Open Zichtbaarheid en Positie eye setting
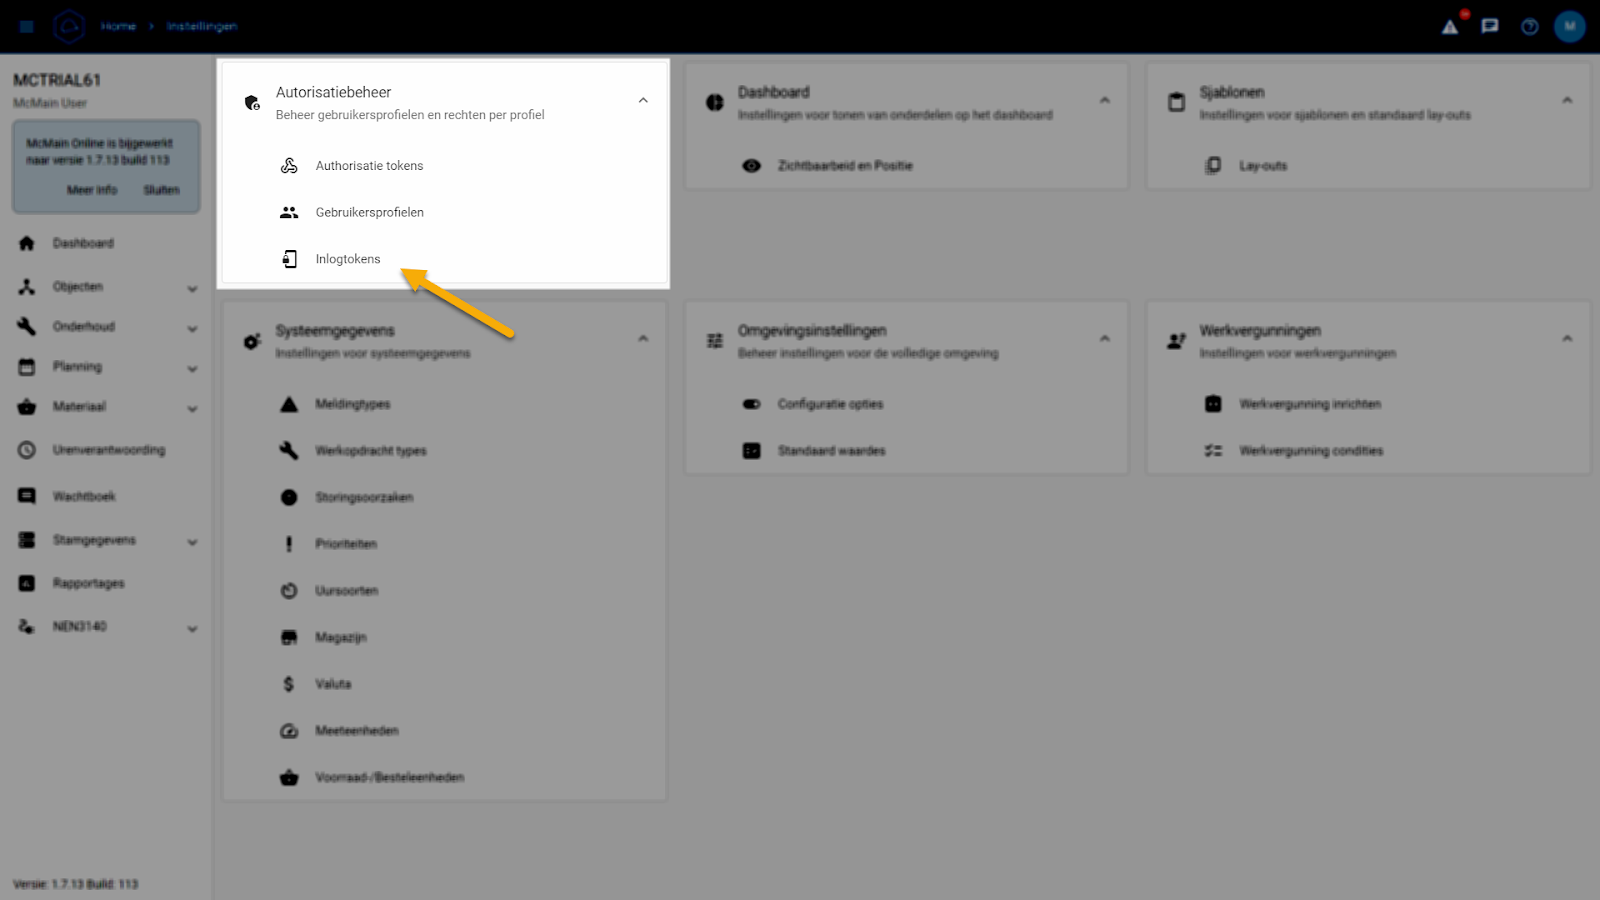The width and height of the screenshot is (1600, 900). (844, 166)
